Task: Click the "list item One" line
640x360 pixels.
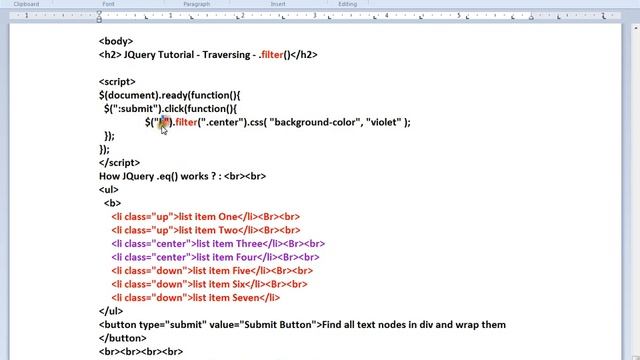Action: click(206, 216)
